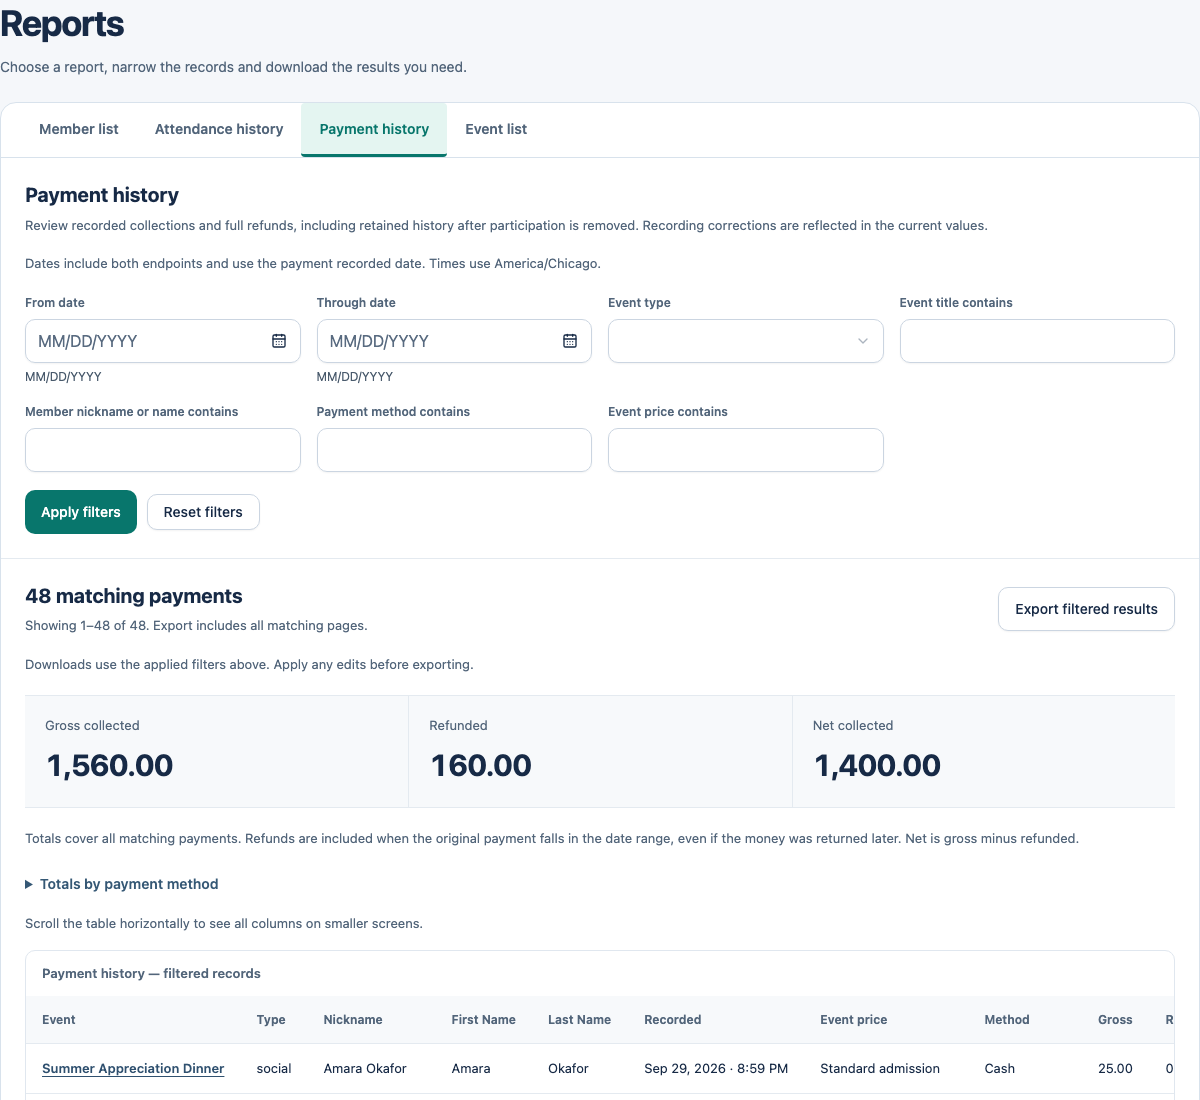The height and width of the screenshot is (1100, 1200).
Task: Click the Event title contains field
Action: 1037,341
